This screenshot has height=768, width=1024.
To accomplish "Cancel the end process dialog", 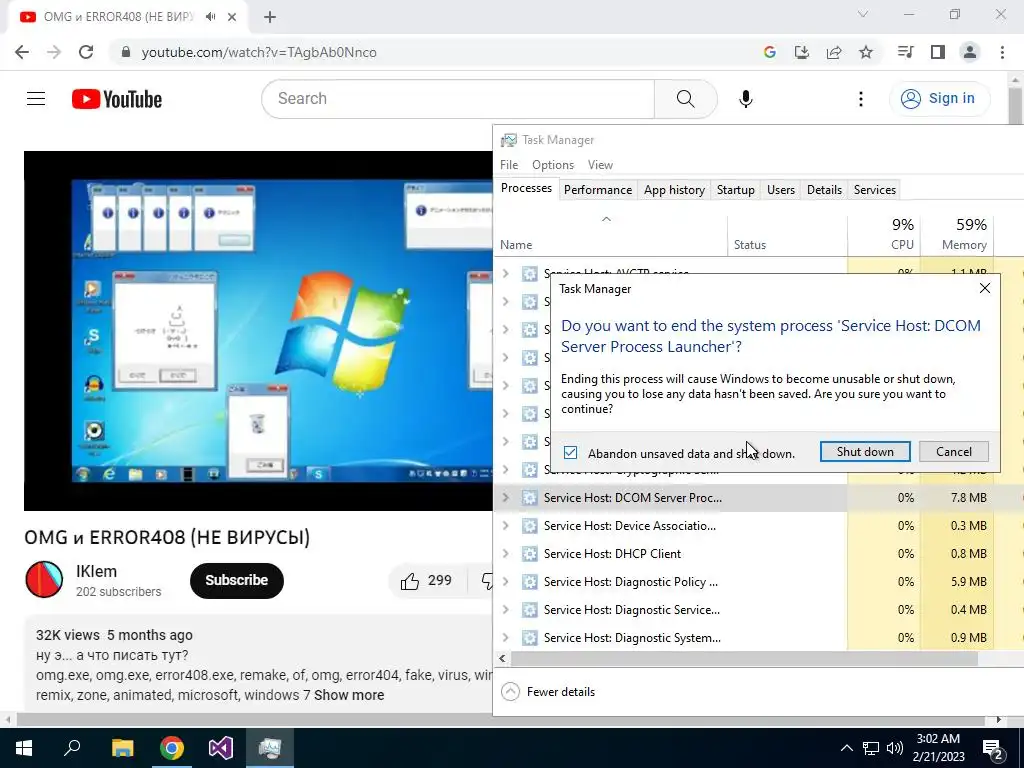I will (x=953, y=451).
